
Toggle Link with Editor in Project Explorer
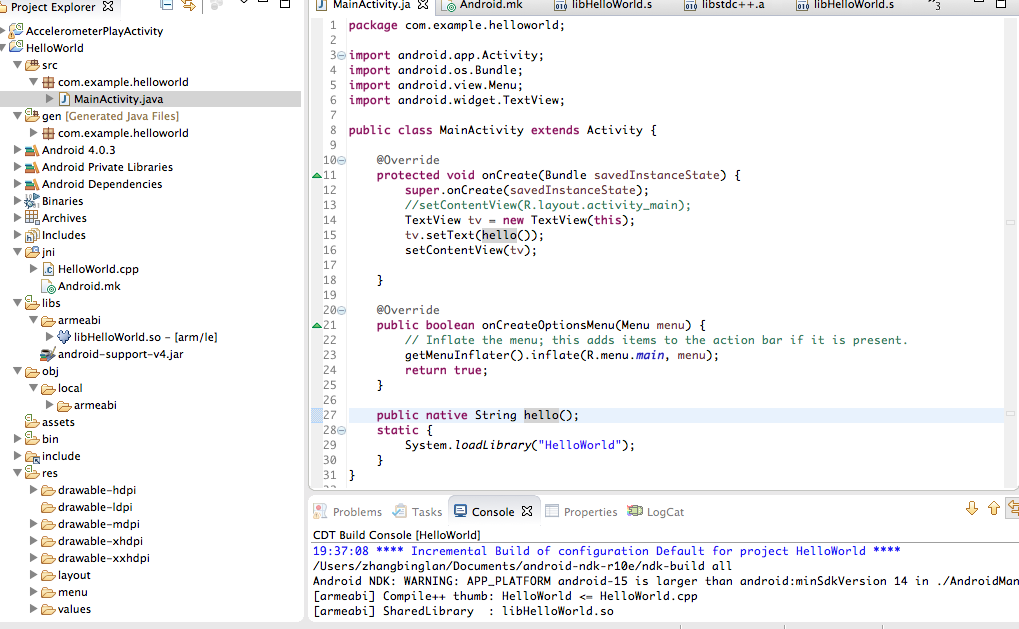click(188, 5)
